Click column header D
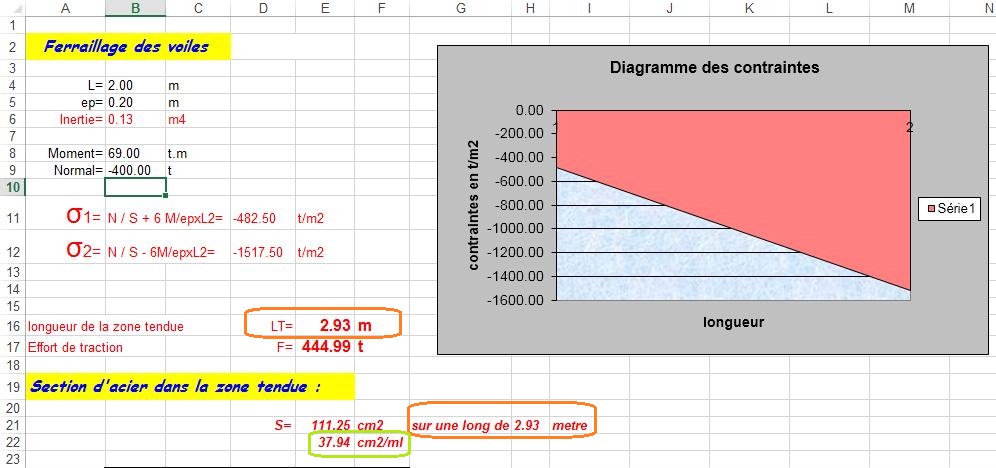This screenshot has height=468, width=996. tap(263, 8)
